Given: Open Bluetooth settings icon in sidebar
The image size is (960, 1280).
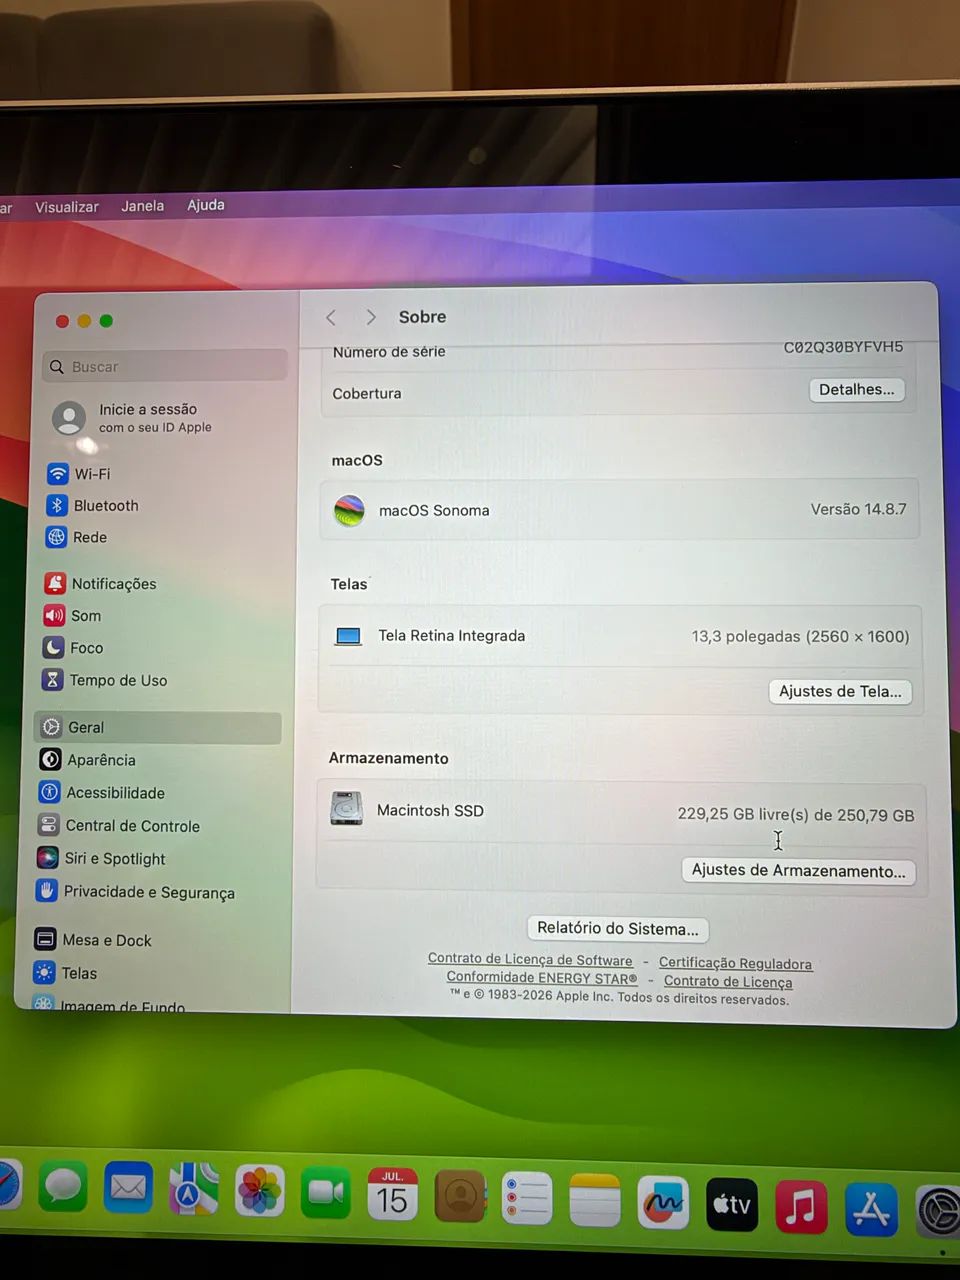Looking at the screenshot, I should (x=56, y=505).
